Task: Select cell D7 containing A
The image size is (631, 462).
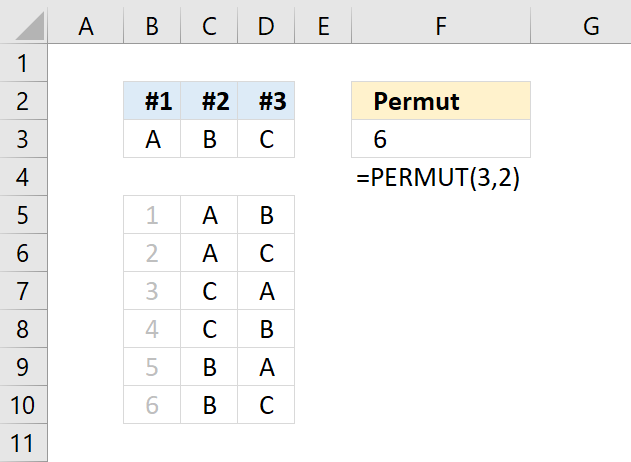Action: pyautogui.click(x=266, y=291)
